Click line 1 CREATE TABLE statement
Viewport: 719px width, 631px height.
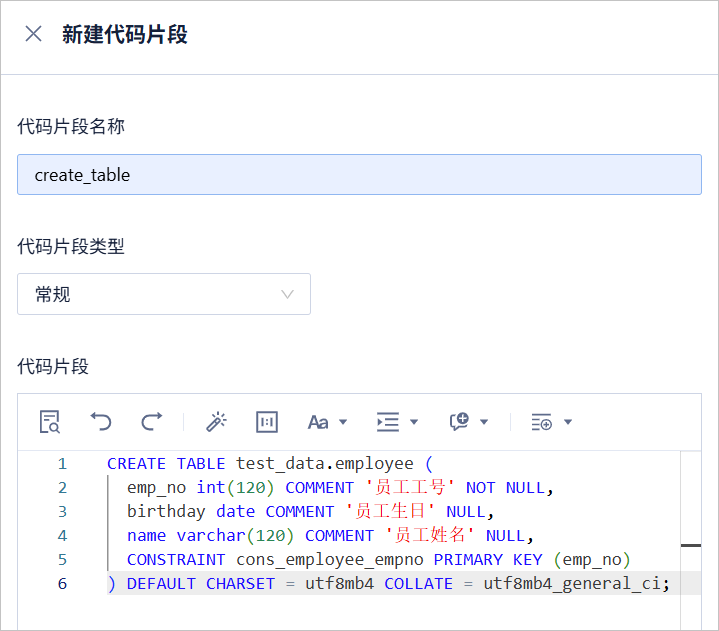[x=270, y=464]
